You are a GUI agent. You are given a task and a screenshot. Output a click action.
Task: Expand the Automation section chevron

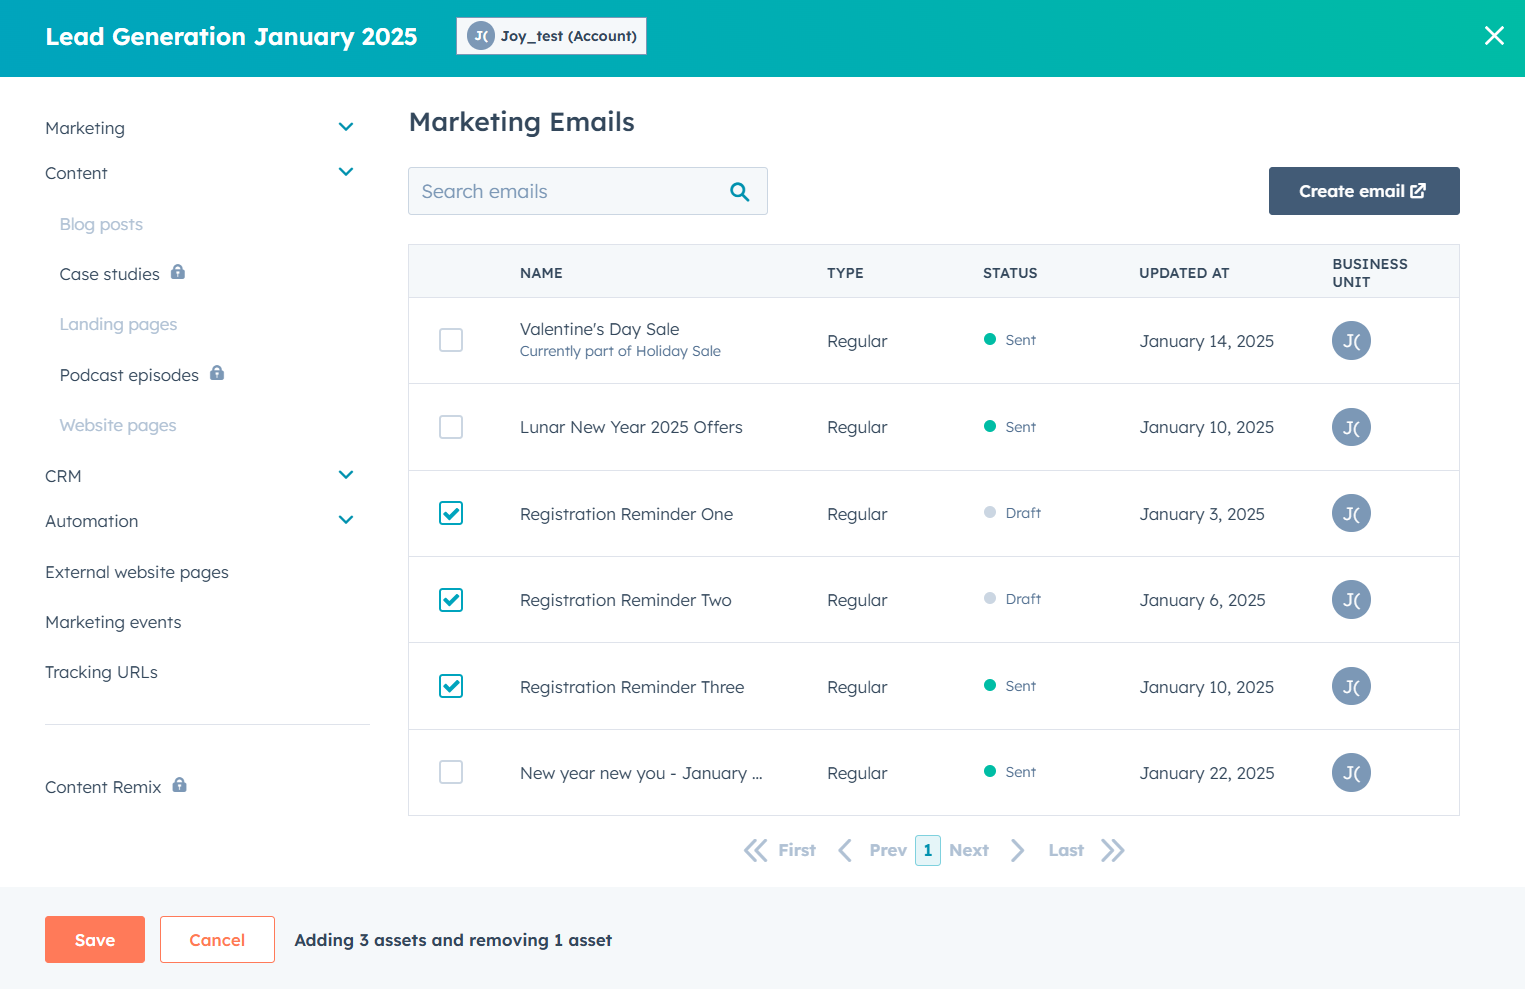point(346,520)
